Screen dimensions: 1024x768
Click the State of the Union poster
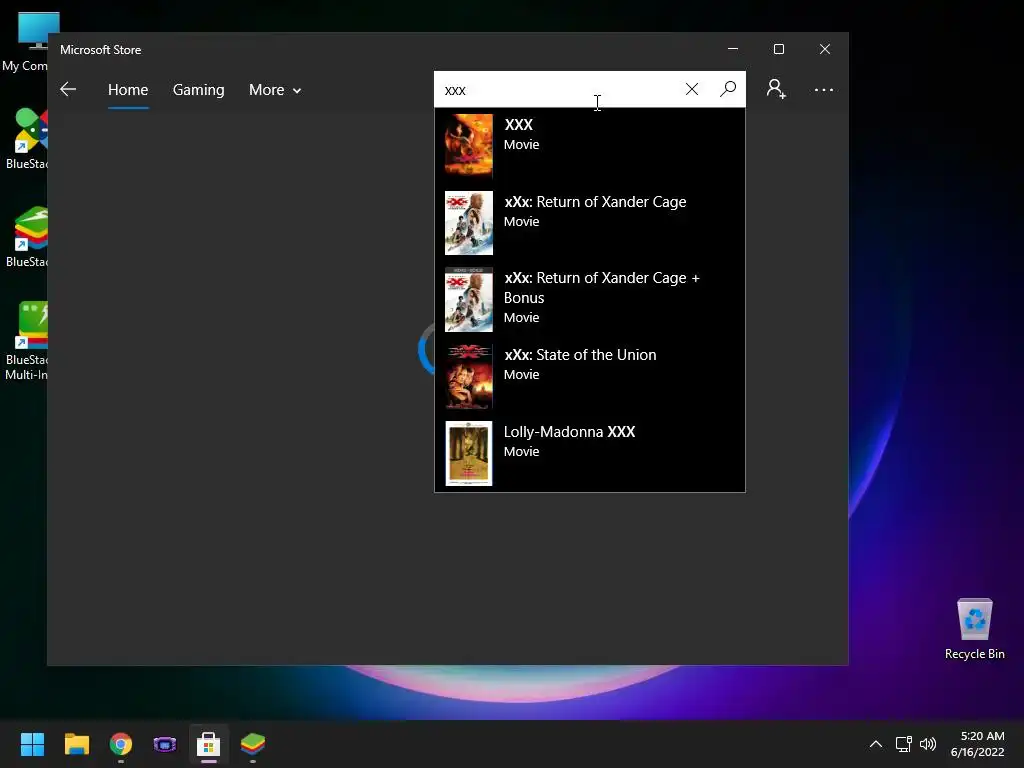point(469,377)
